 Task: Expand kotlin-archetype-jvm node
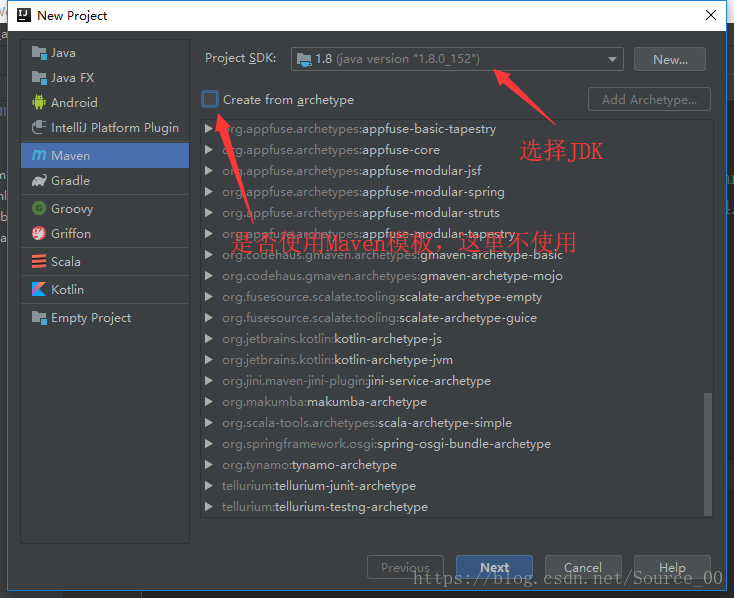pyautogui.click(x=209, y=360)
